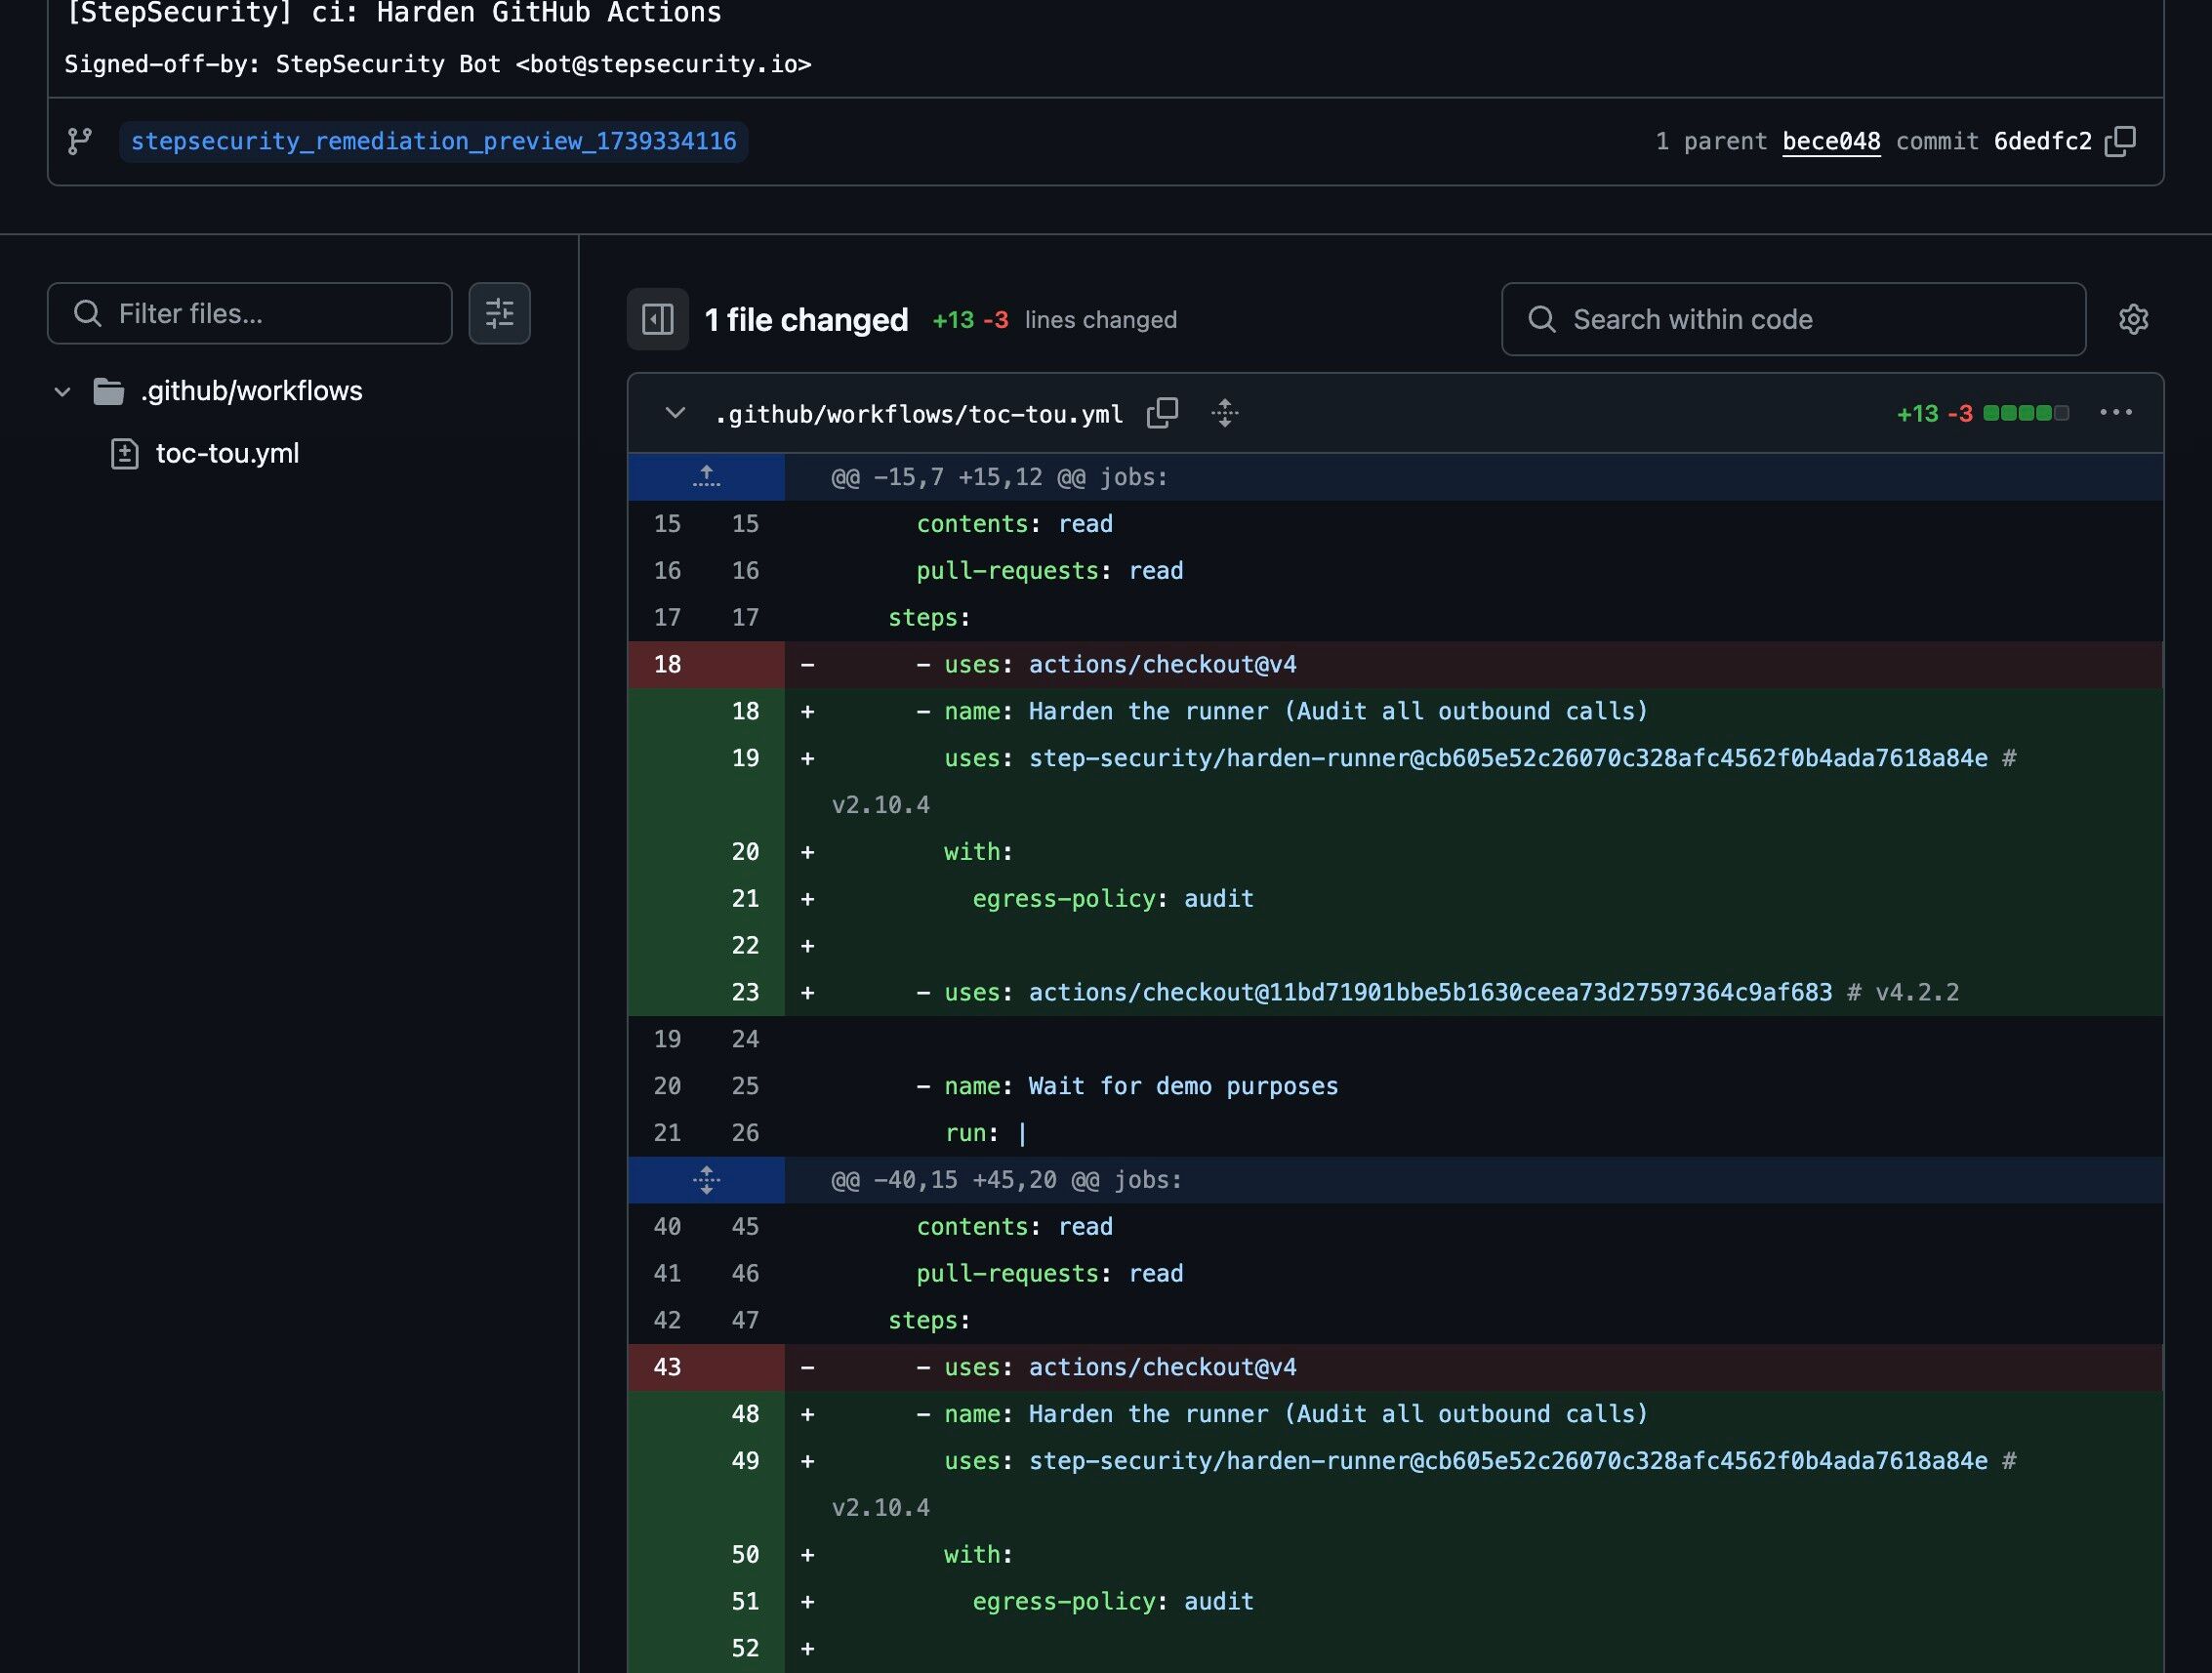Focus the Search within code field
The width and height of the screenshot is (2212, 1673).
click(x=1793, y=319)
